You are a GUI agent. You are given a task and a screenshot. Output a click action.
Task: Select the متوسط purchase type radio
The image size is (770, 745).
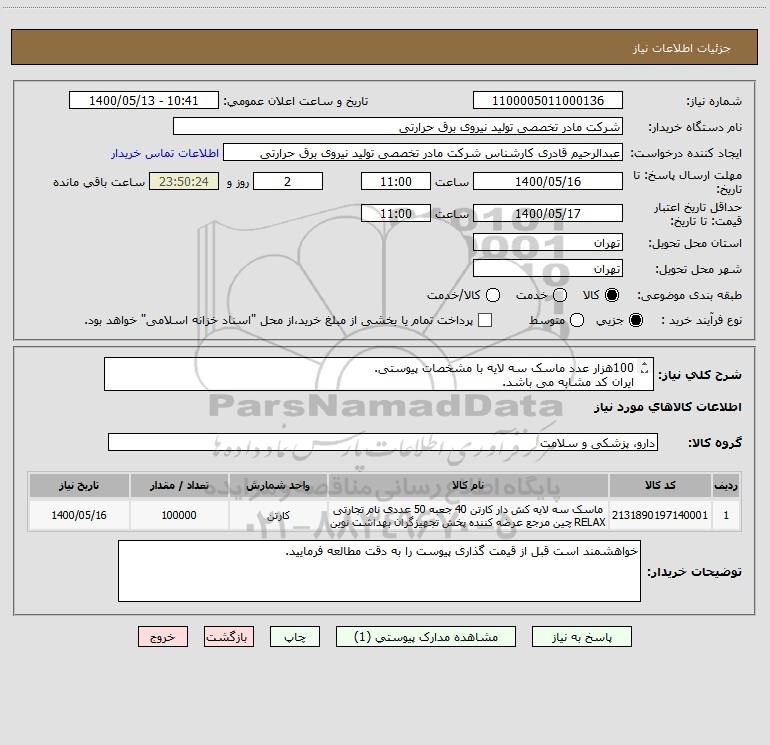[577, 320]
